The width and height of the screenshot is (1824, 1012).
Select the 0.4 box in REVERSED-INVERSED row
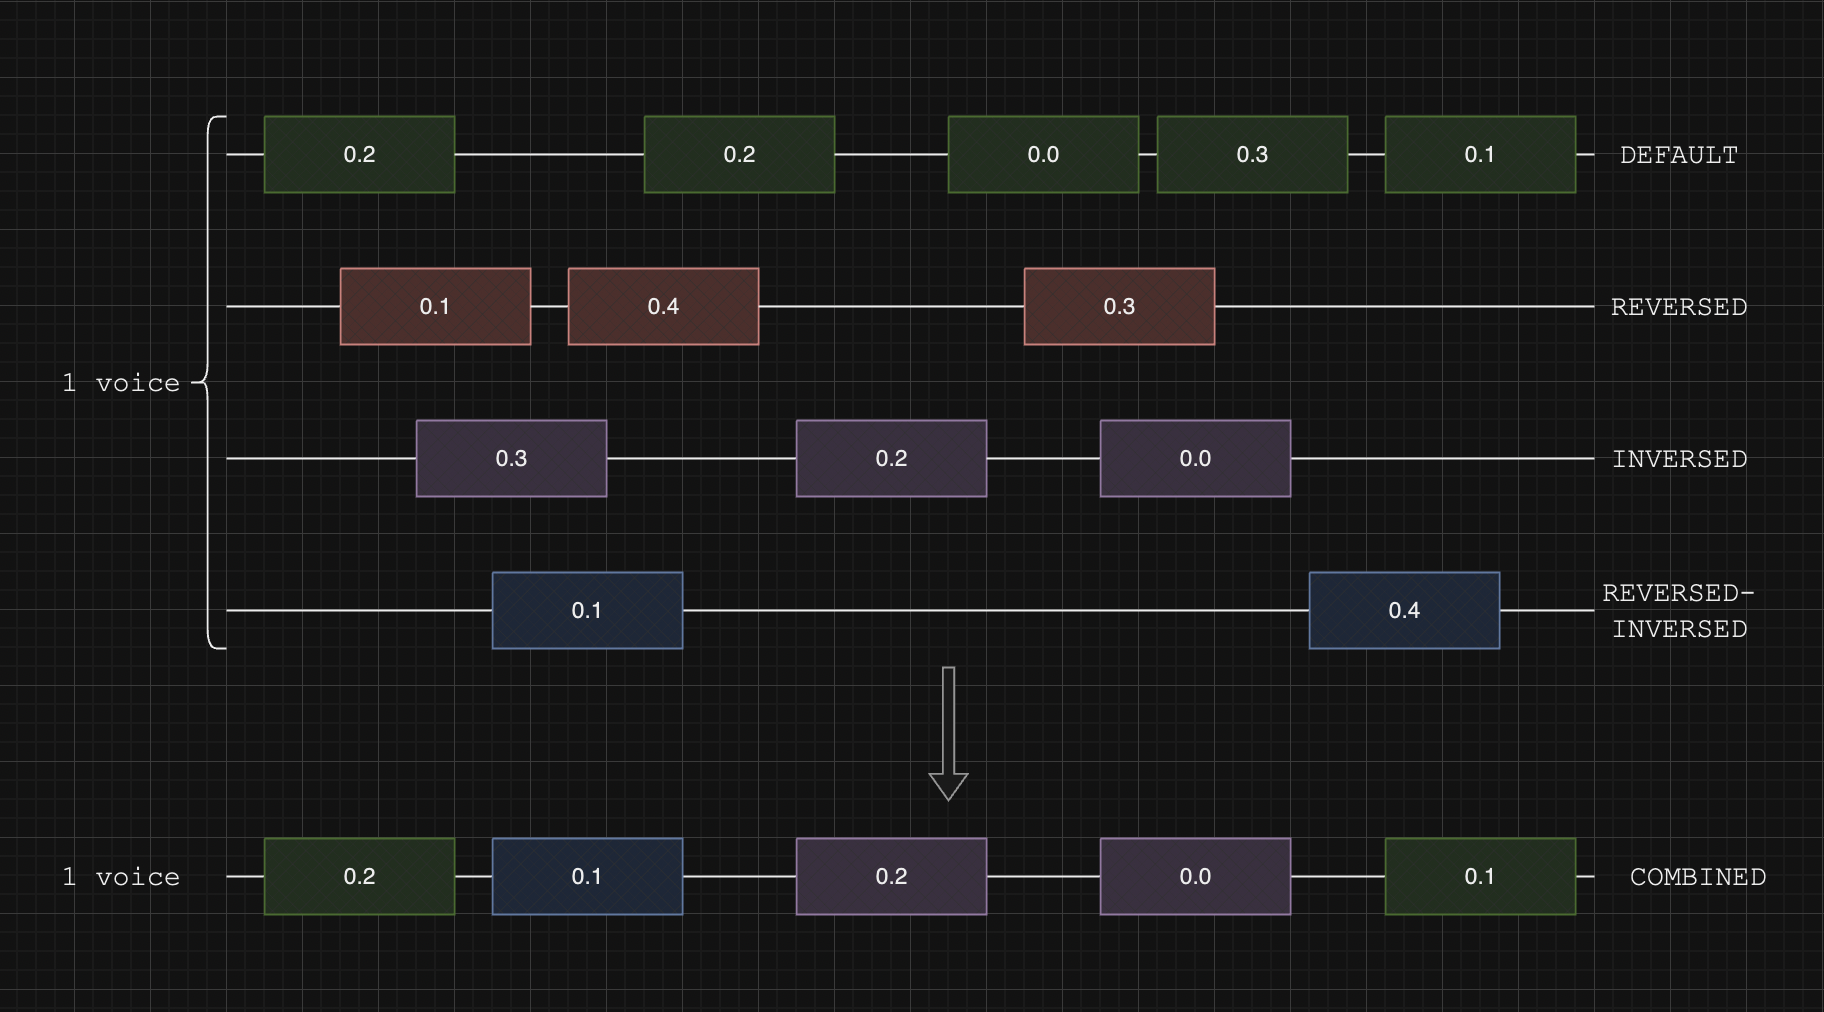pyautogui.click(x=1404, y=610)
